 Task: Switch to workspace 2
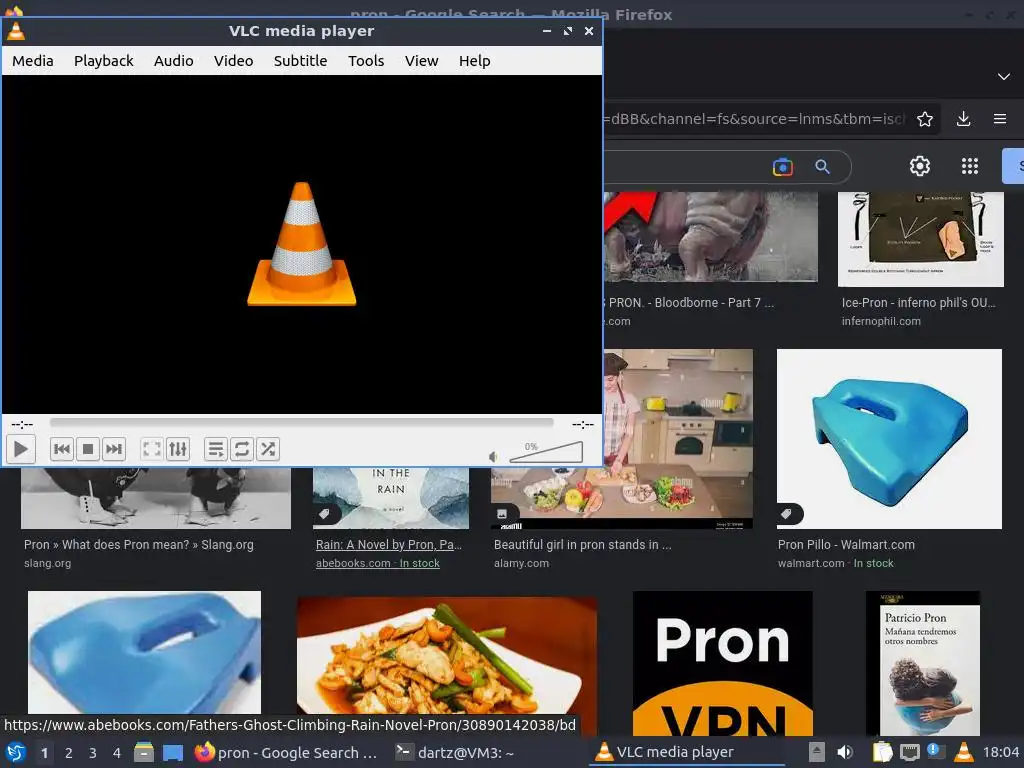pyautogui.click(x=69, y=753)
